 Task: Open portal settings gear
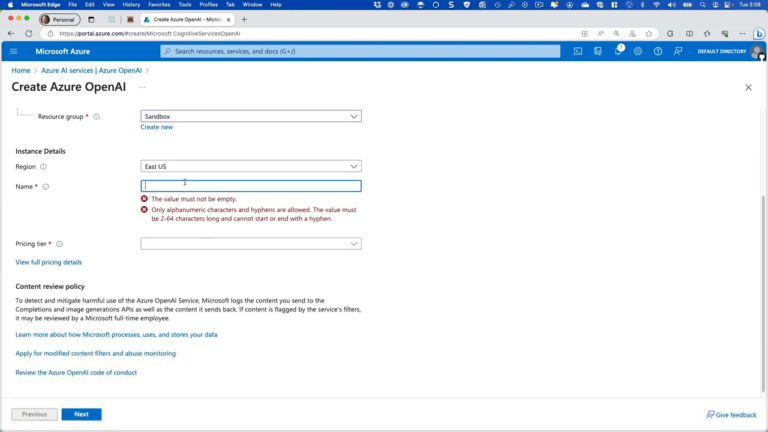click(638, 51)
